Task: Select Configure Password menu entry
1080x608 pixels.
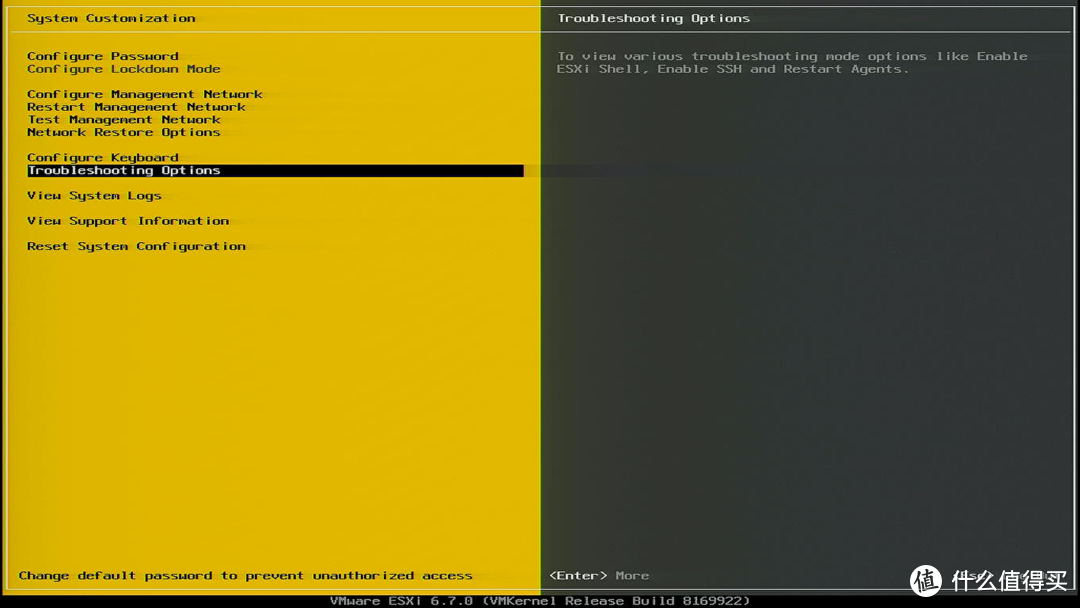Action: 103,56
